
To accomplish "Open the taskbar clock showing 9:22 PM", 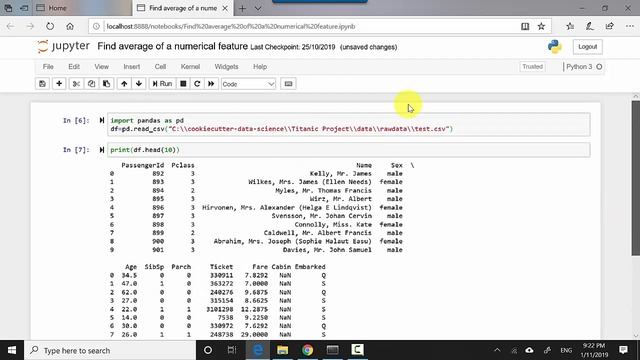I will pyautogui.click(x=594, y=350).
